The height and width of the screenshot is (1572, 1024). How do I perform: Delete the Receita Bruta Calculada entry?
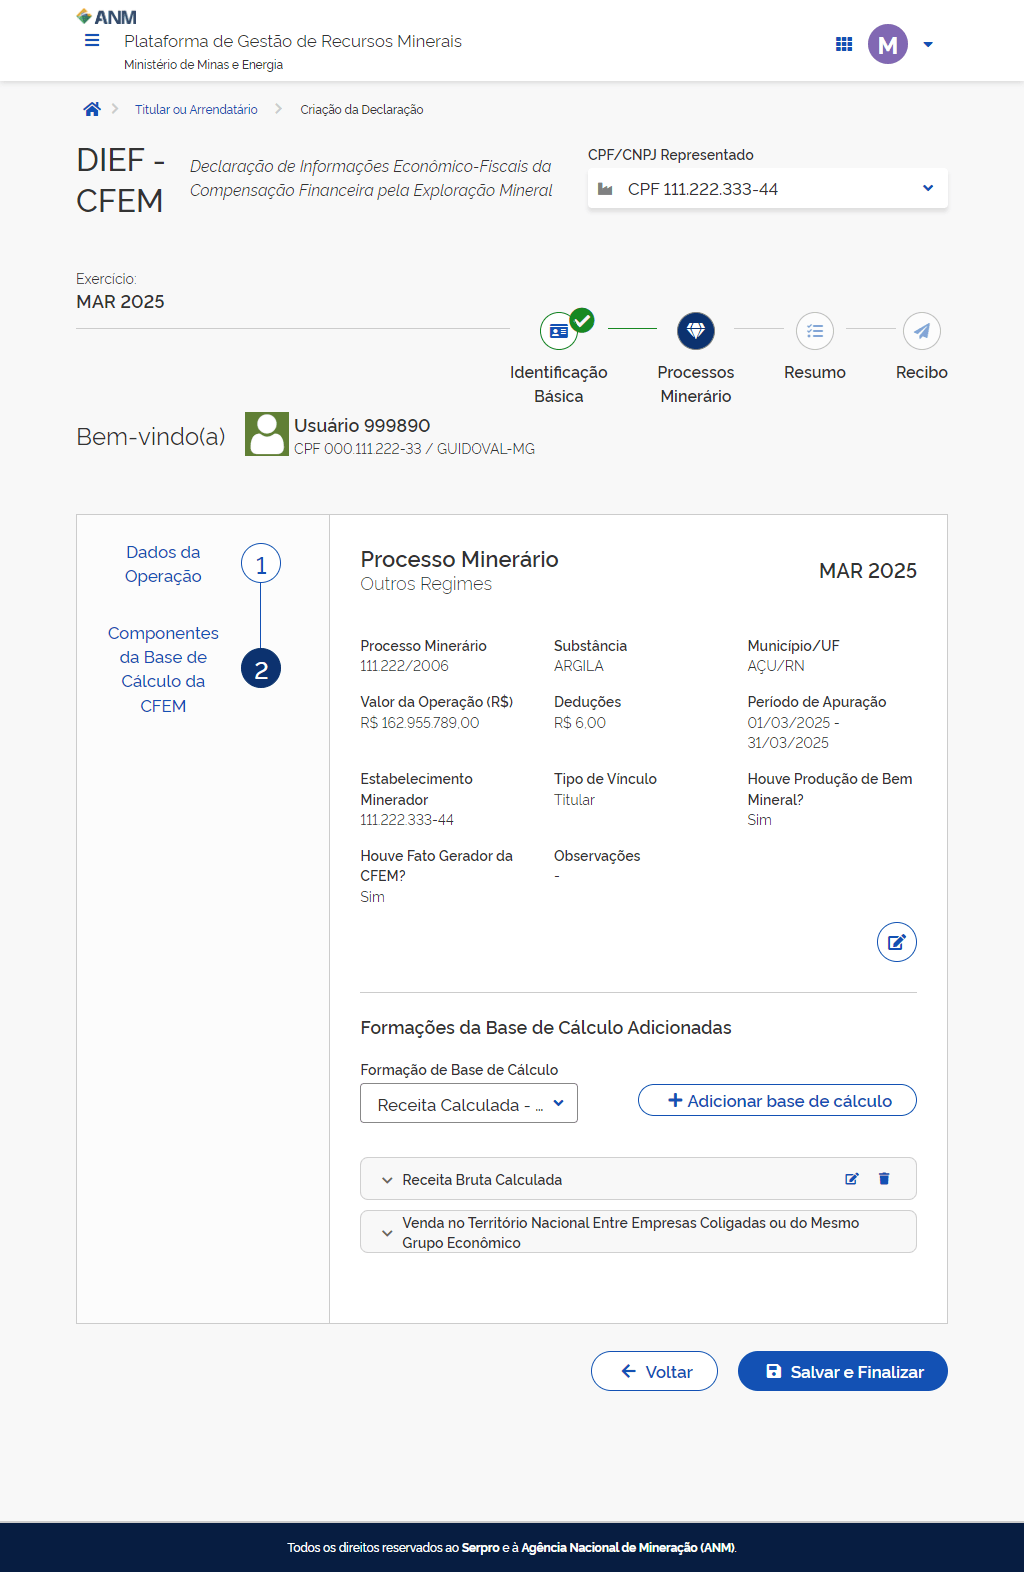[x=884, y=1179]
